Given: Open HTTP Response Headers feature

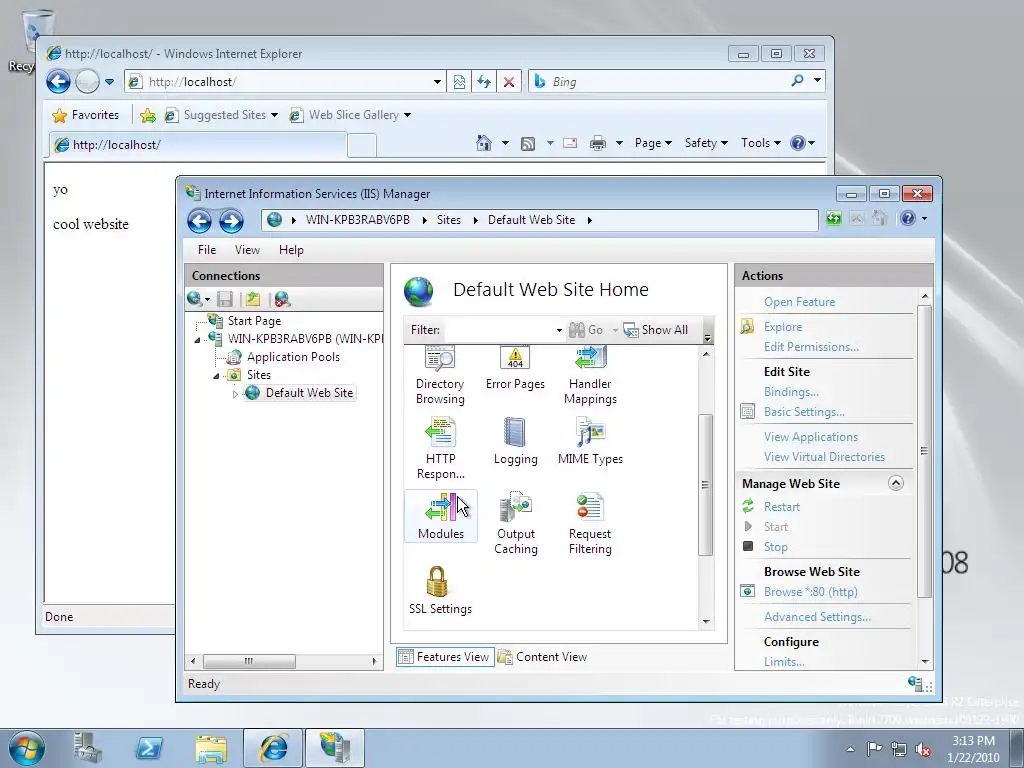Looking at the screenshot, I should [x=441, y=449].
